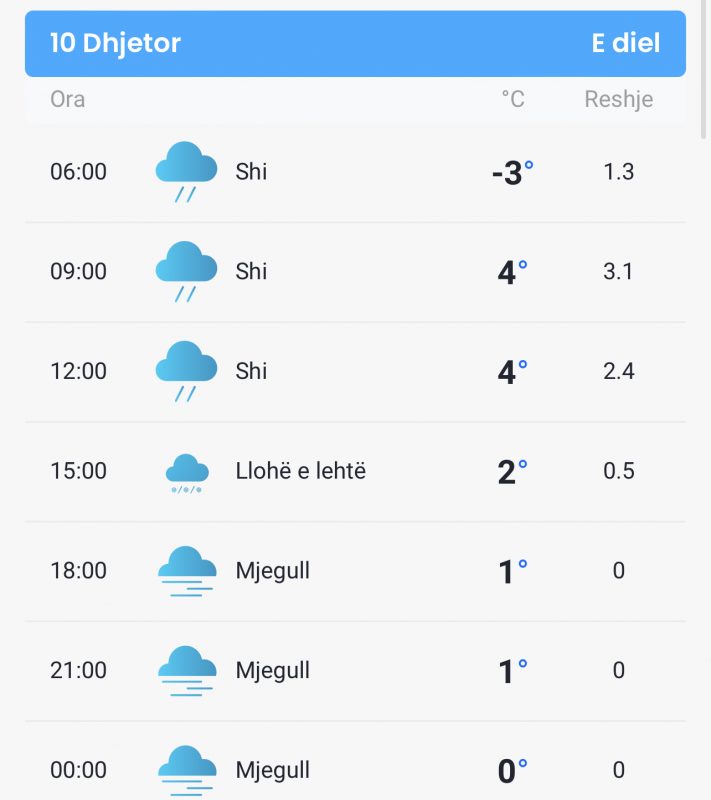The height and width of the screenshot is (800, 711).
Task: Click the rain cloud icon at 12:00
Action: click(x=186, y=371)
